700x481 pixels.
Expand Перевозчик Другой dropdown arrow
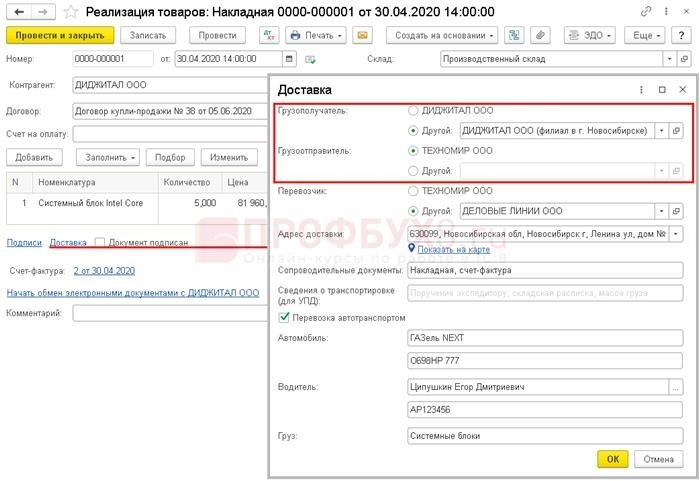pos(662,211)
